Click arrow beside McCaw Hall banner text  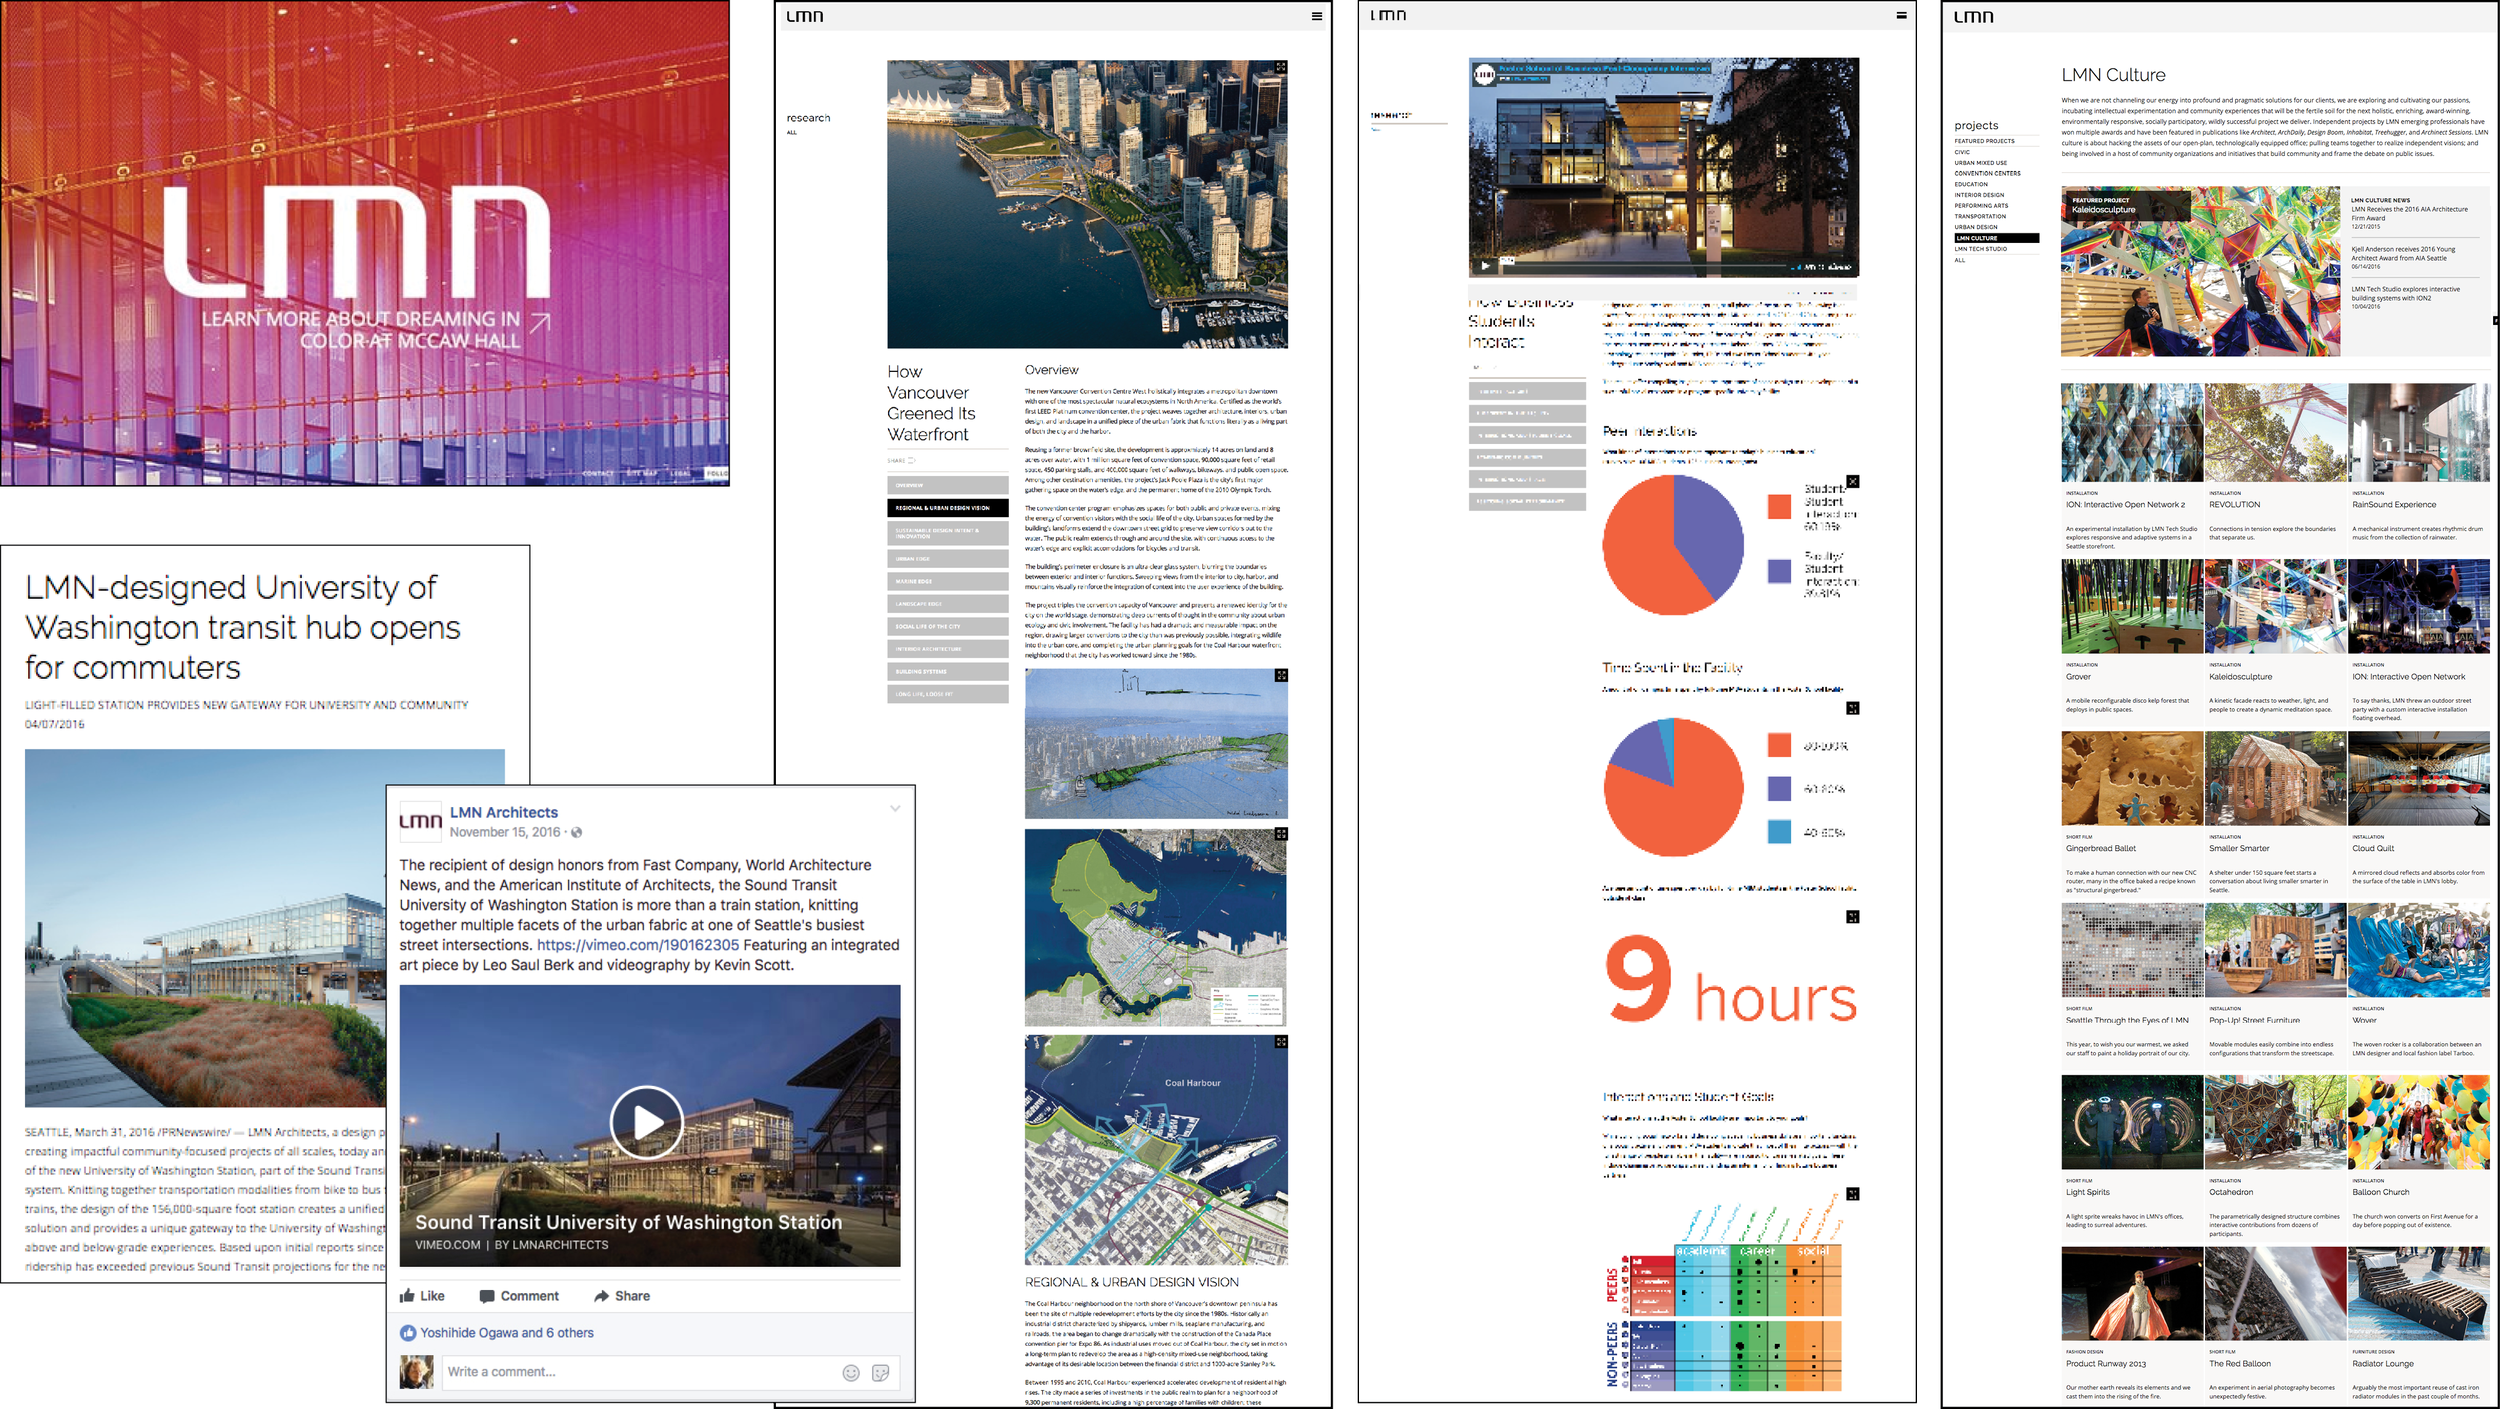pos(540,322)
